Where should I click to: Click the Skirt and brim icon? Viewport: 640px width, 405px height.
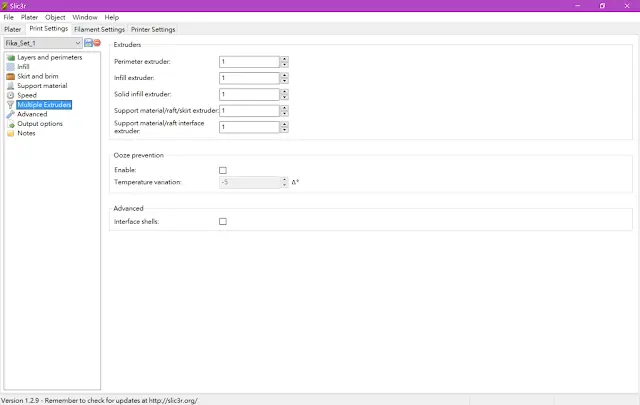11,76
